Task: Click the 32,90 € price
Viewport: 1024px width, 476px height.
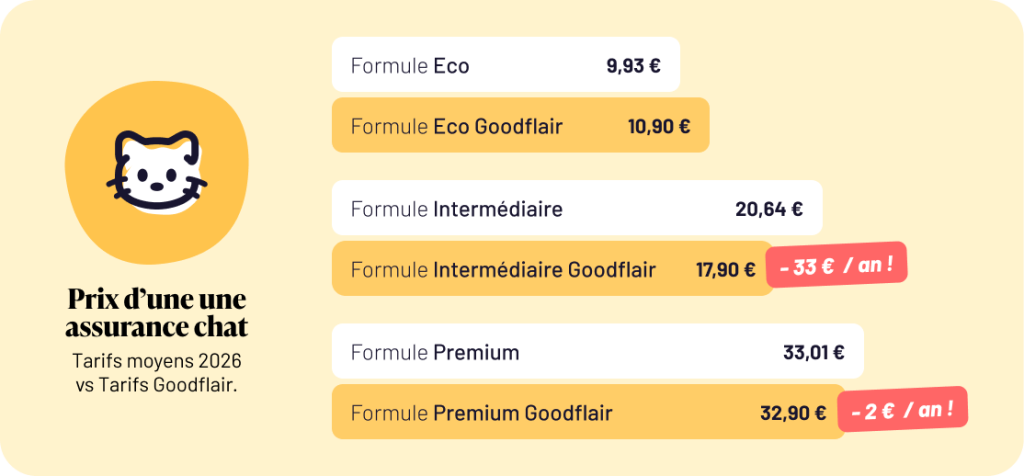Action: pos(792,412)
